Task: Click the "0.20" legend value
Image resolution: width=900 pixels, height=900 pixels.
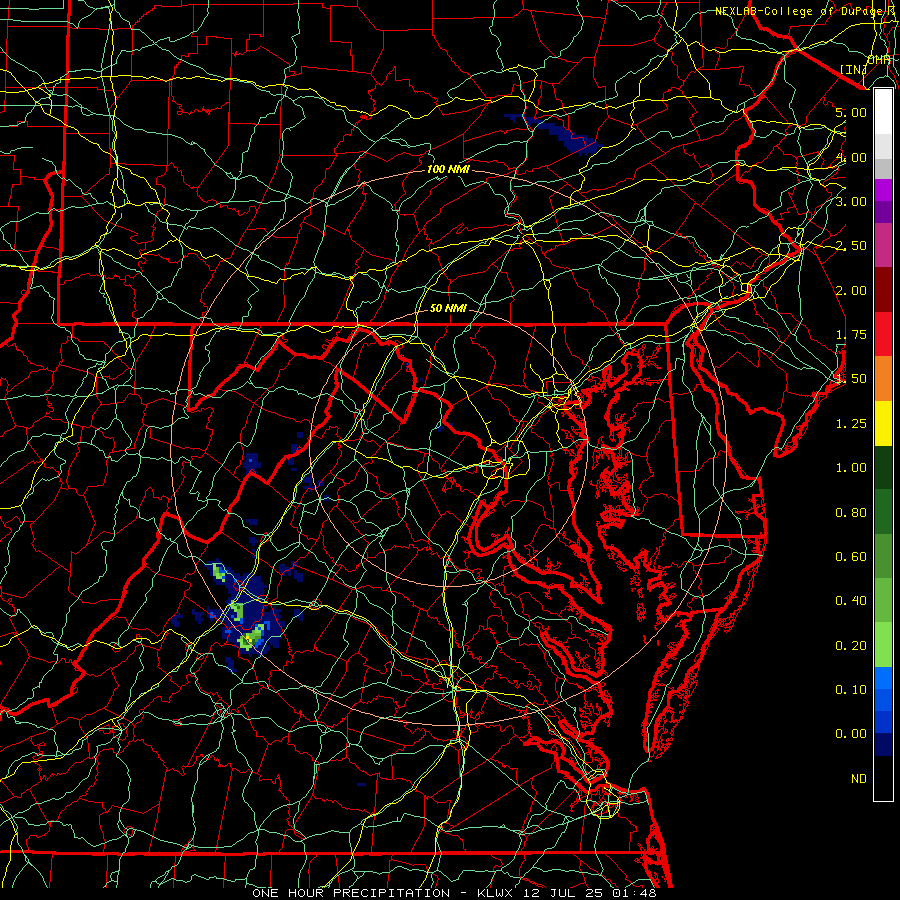Action: [x=851, y=646]
